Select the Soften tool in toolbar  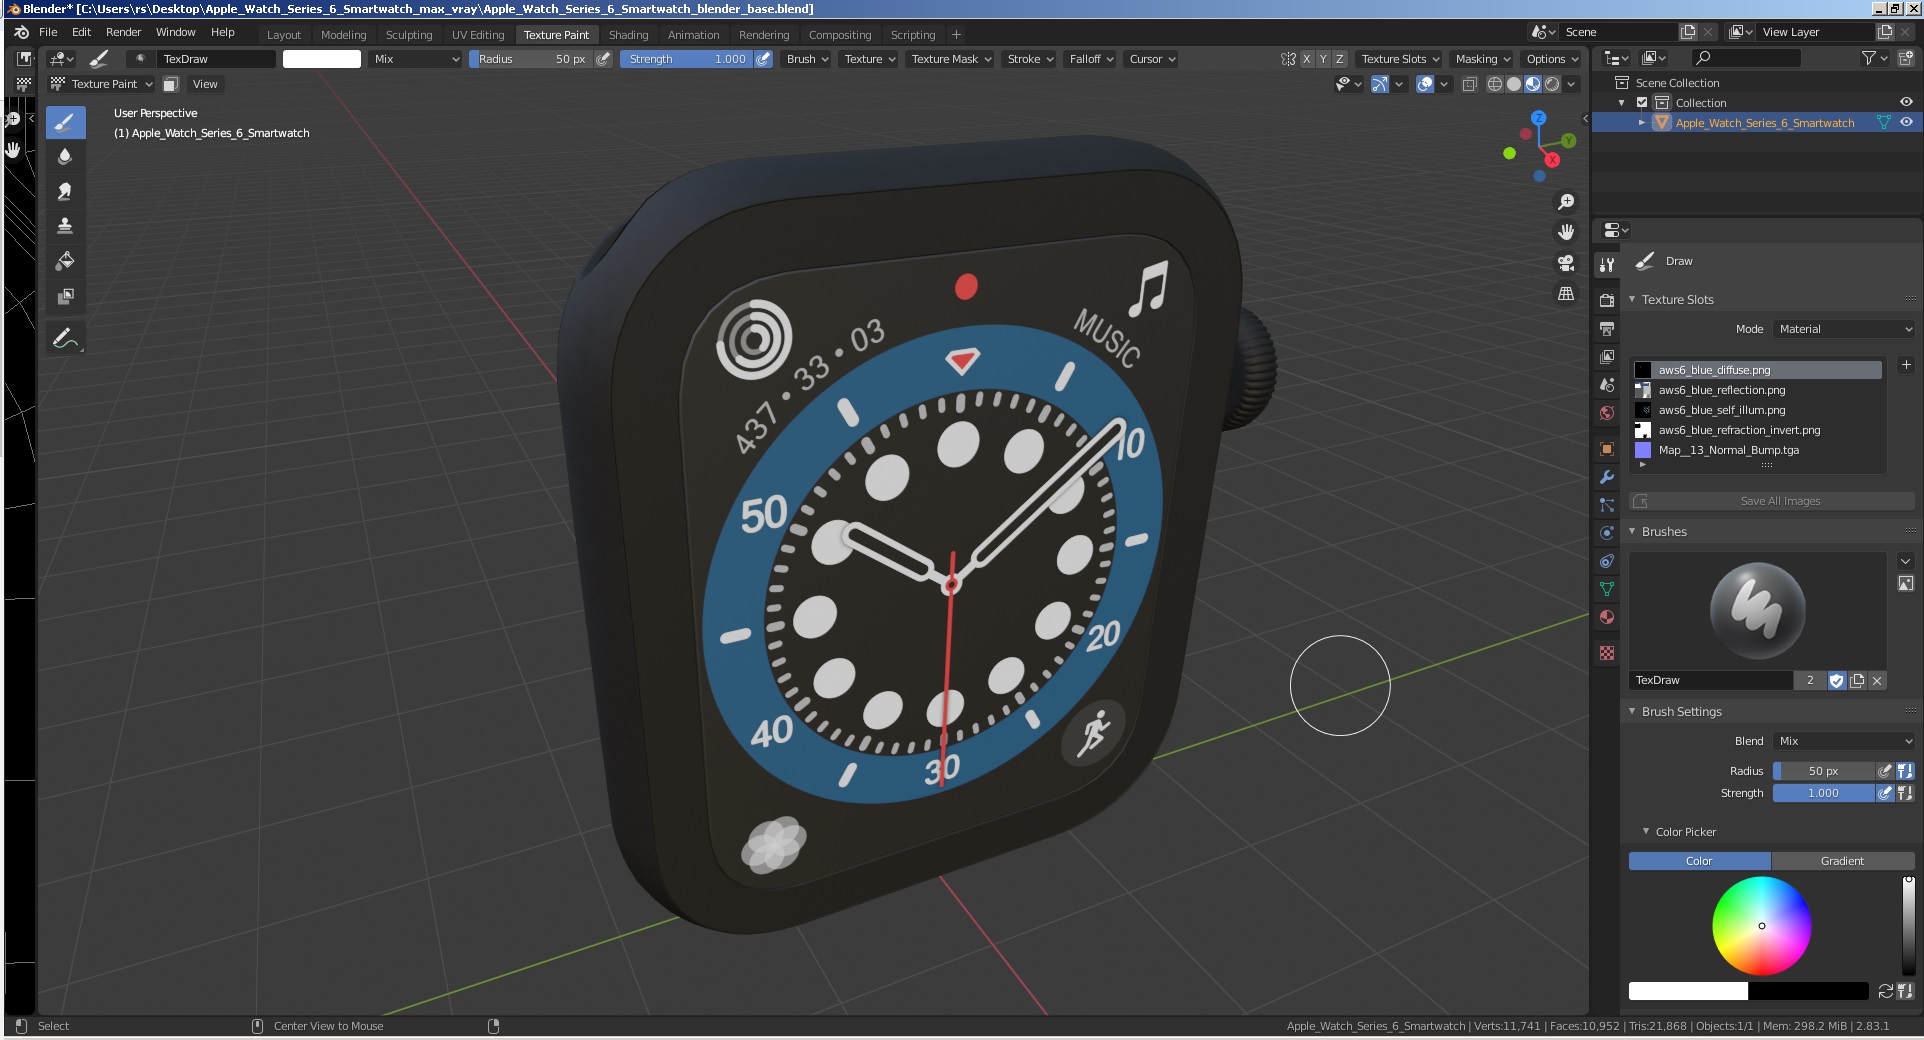65,156
